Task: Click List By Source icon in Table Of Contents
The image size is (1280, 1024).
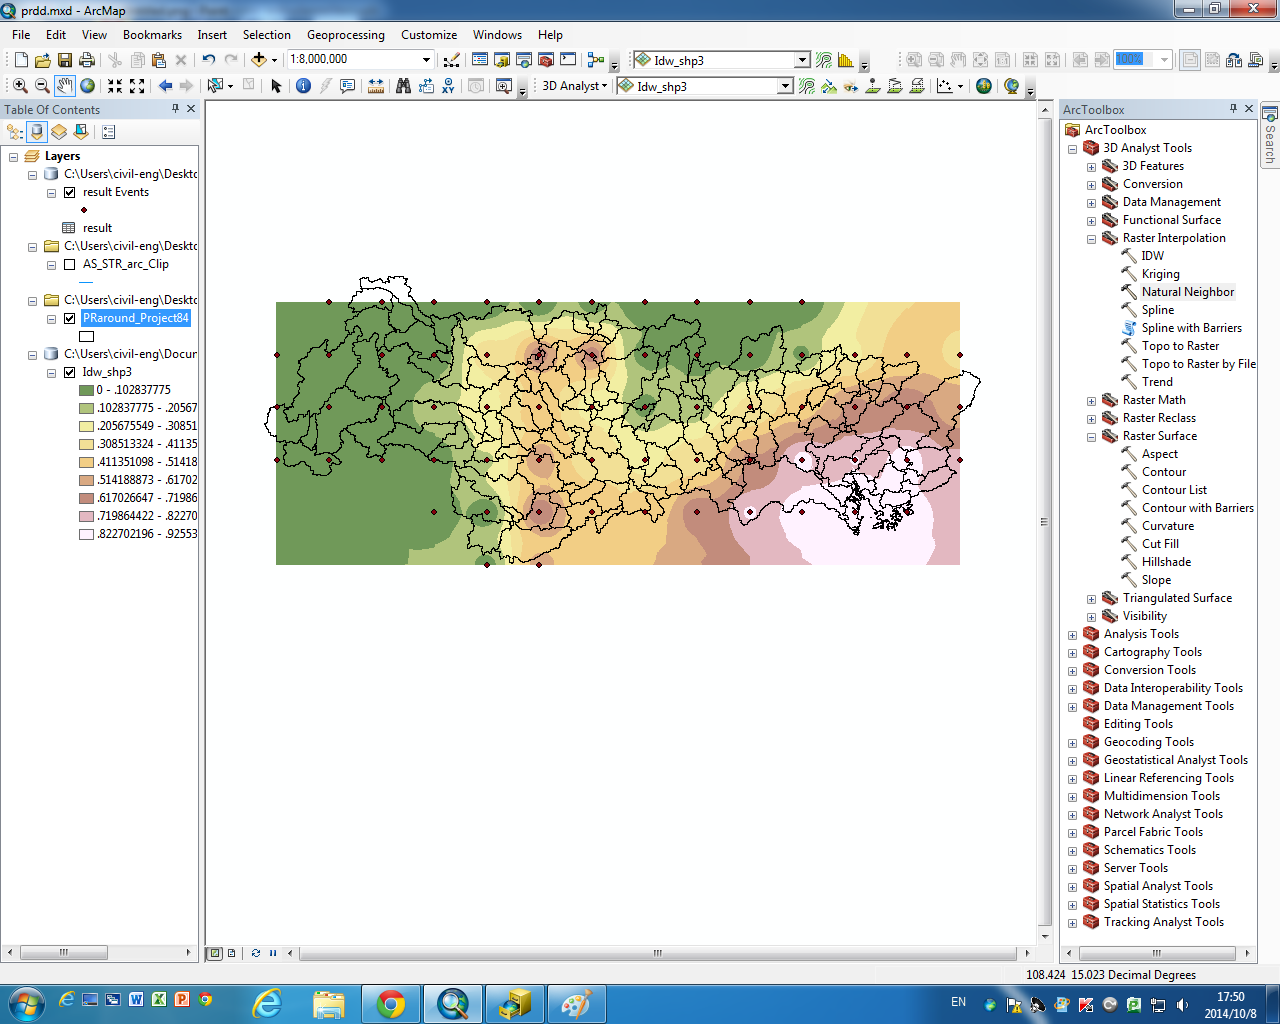Action: pos(37,131)
